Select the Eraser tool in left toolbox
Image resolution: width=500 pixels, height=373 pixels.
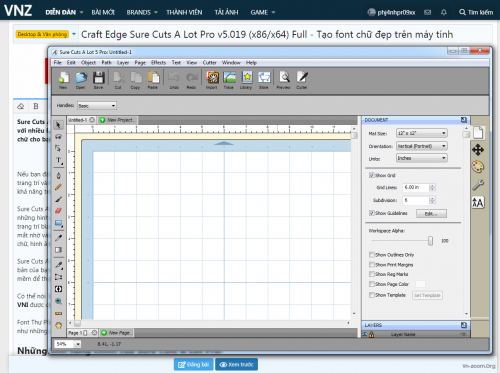(58, 211)
